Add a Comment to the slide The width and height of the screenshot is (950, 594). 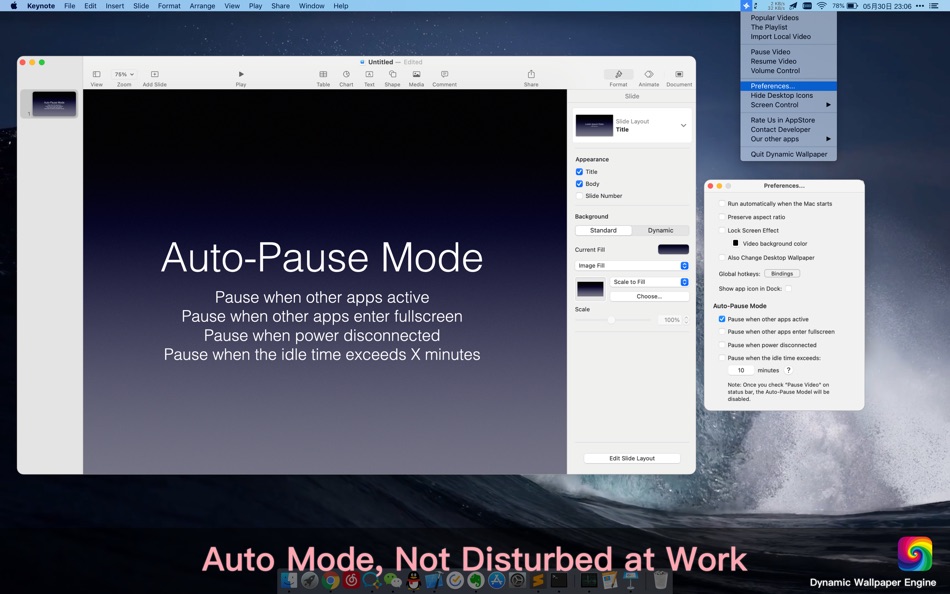click(443, 74)
